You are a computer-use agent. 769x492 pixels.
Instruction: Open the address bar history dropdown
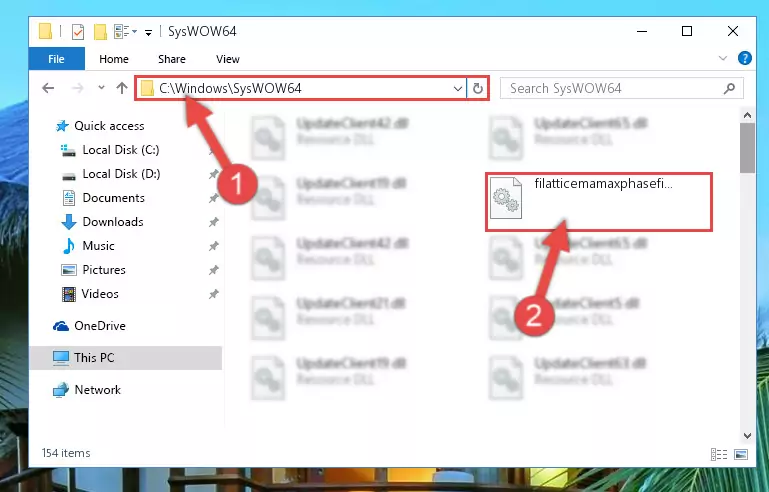point(458,89)
